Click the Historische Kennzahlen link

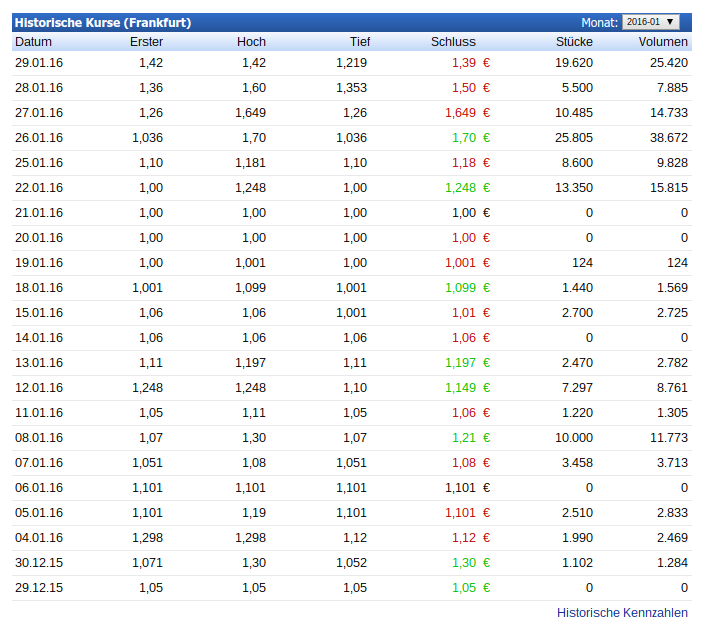(622, 612)
